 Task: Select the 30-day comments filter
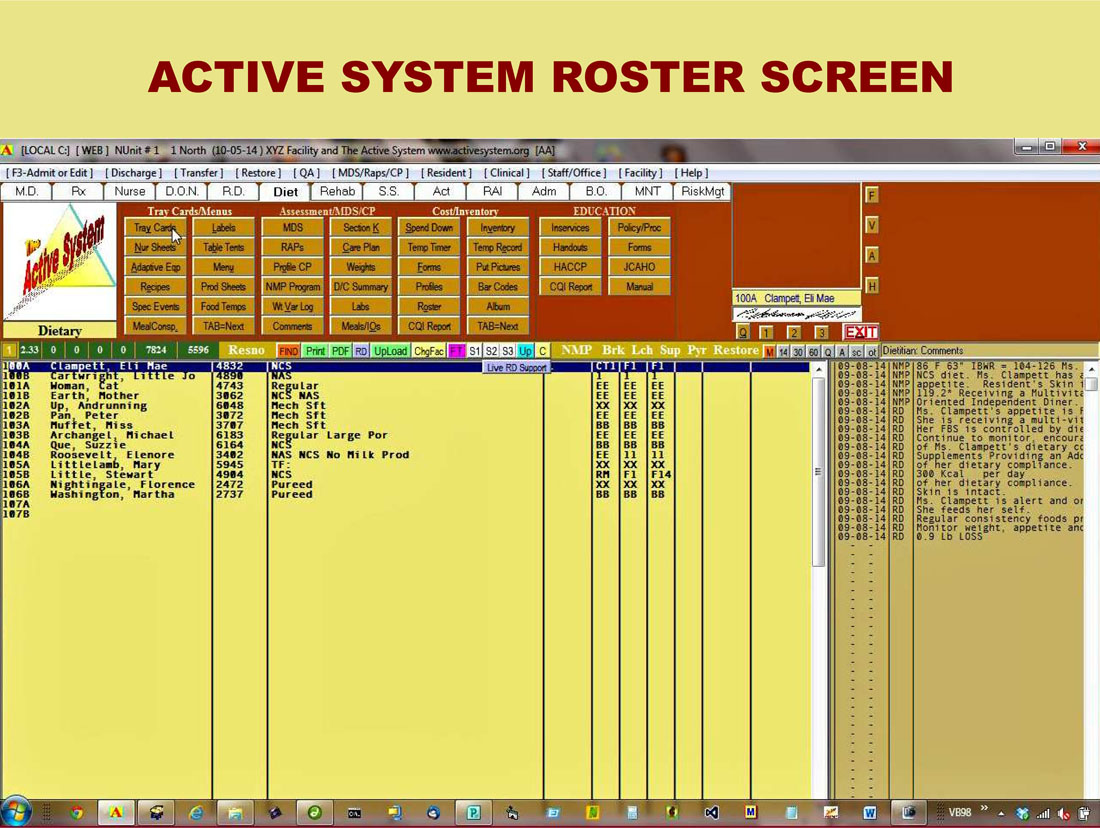pyautogui.click(x=798, y=352)
